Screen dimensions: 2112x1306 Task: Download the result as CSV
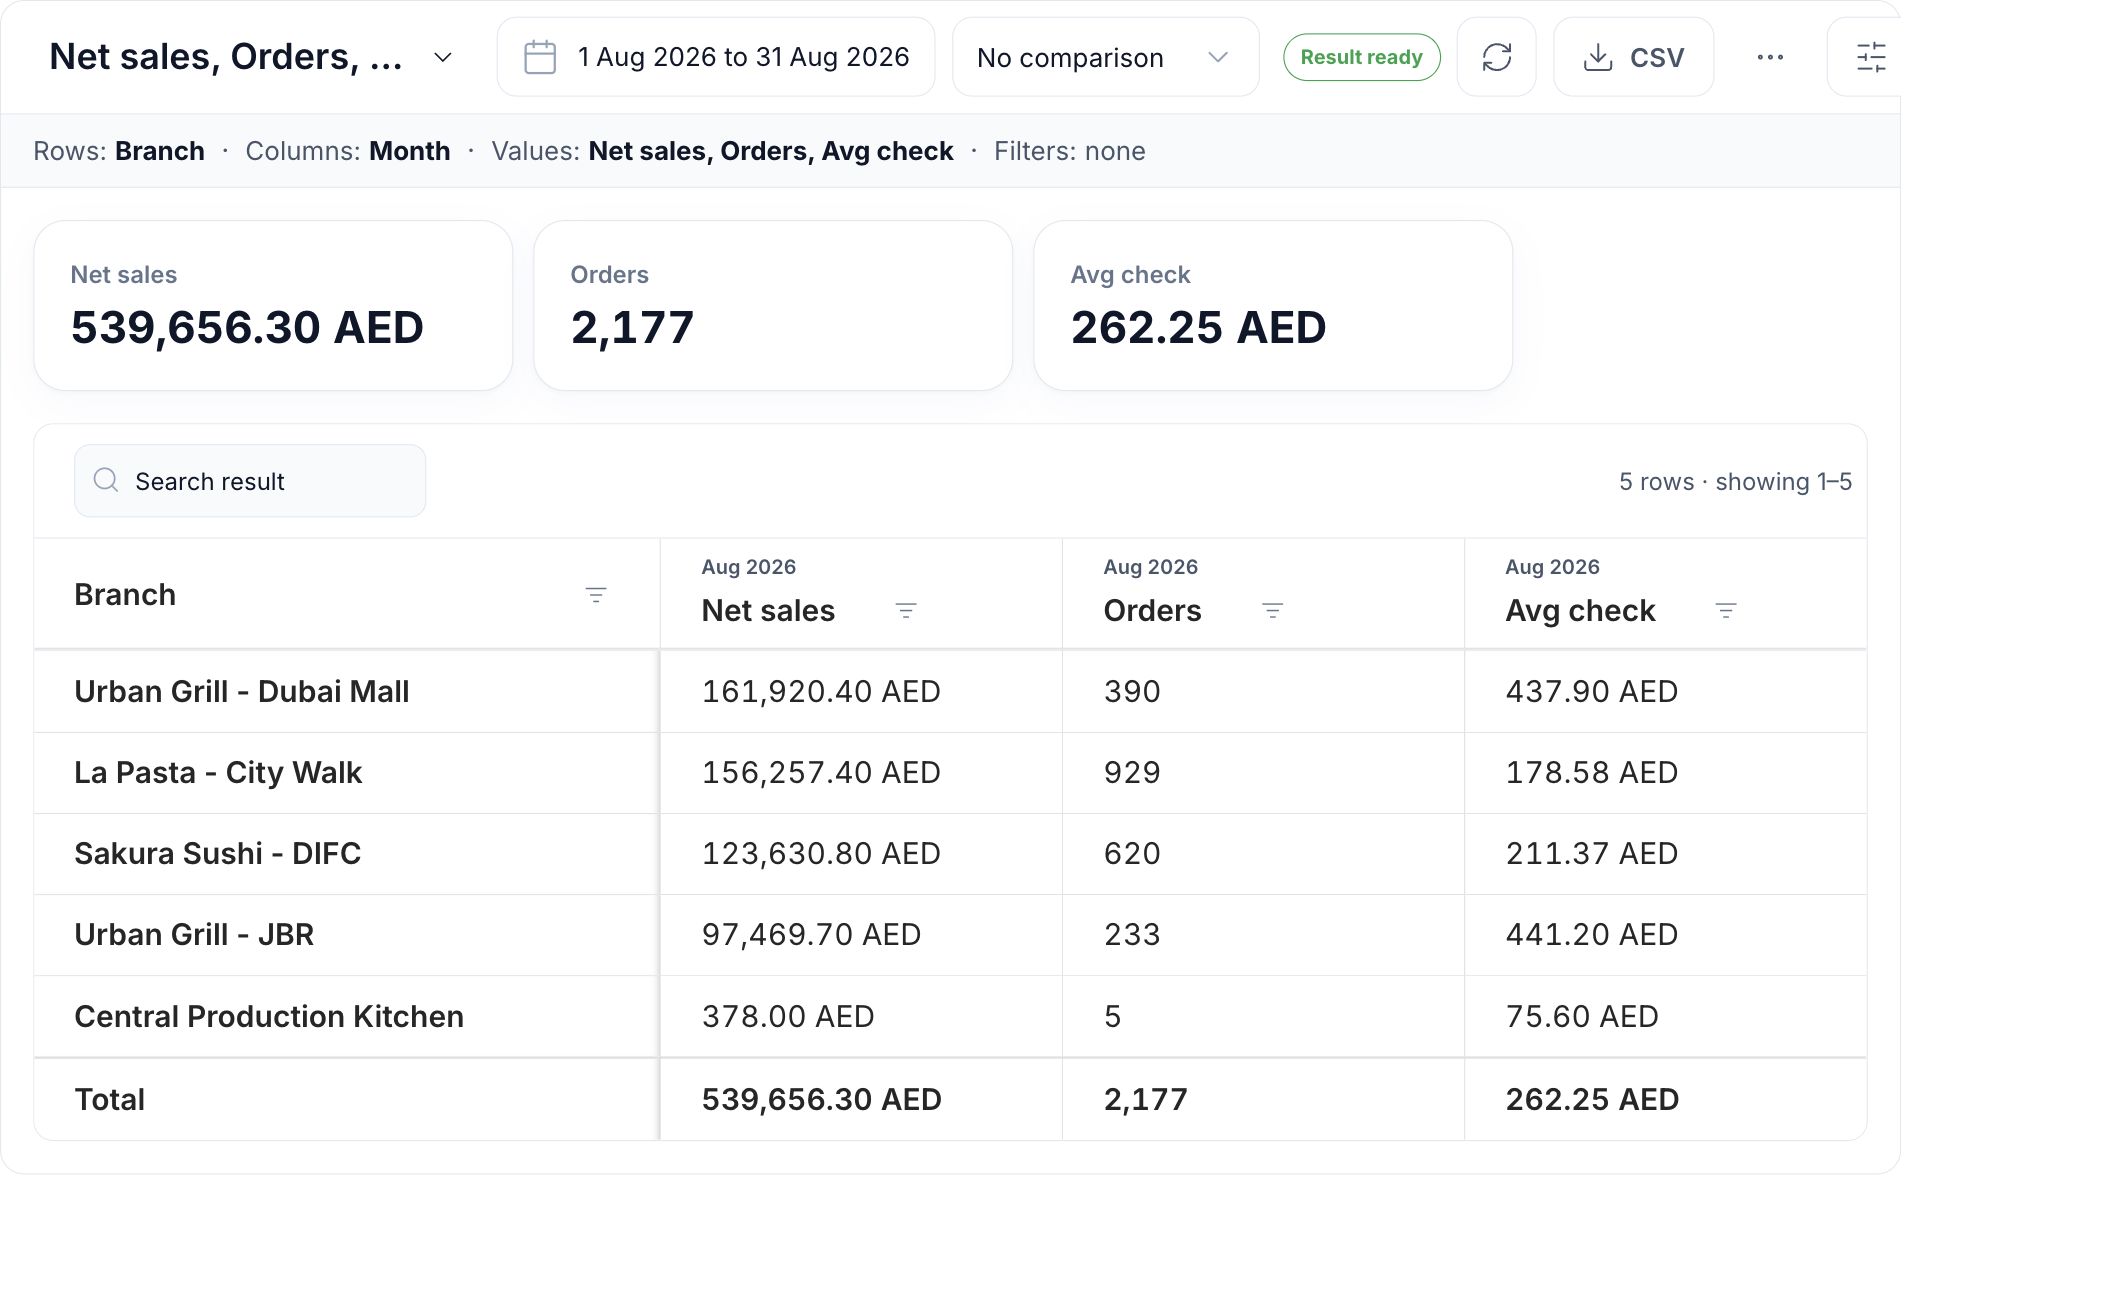tap(1633, 57)
